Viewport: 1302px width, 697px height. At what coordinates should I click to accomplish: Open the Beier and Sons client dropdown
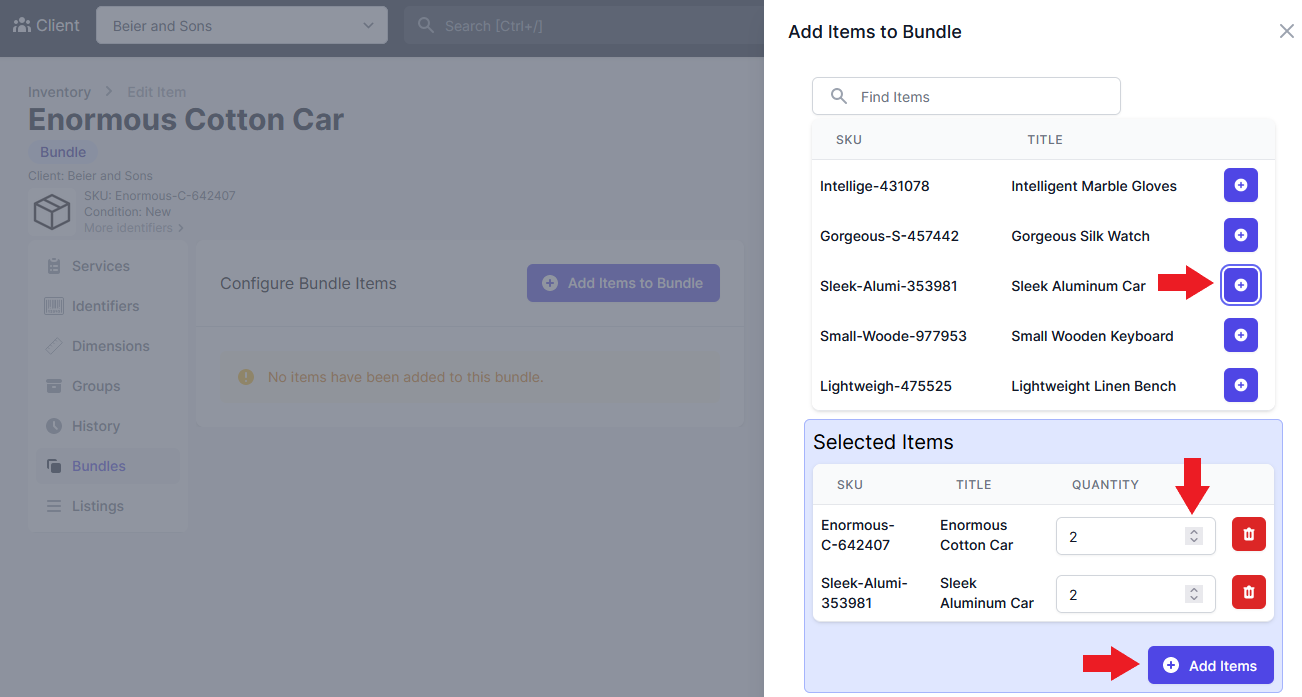(x=241, y=26)
